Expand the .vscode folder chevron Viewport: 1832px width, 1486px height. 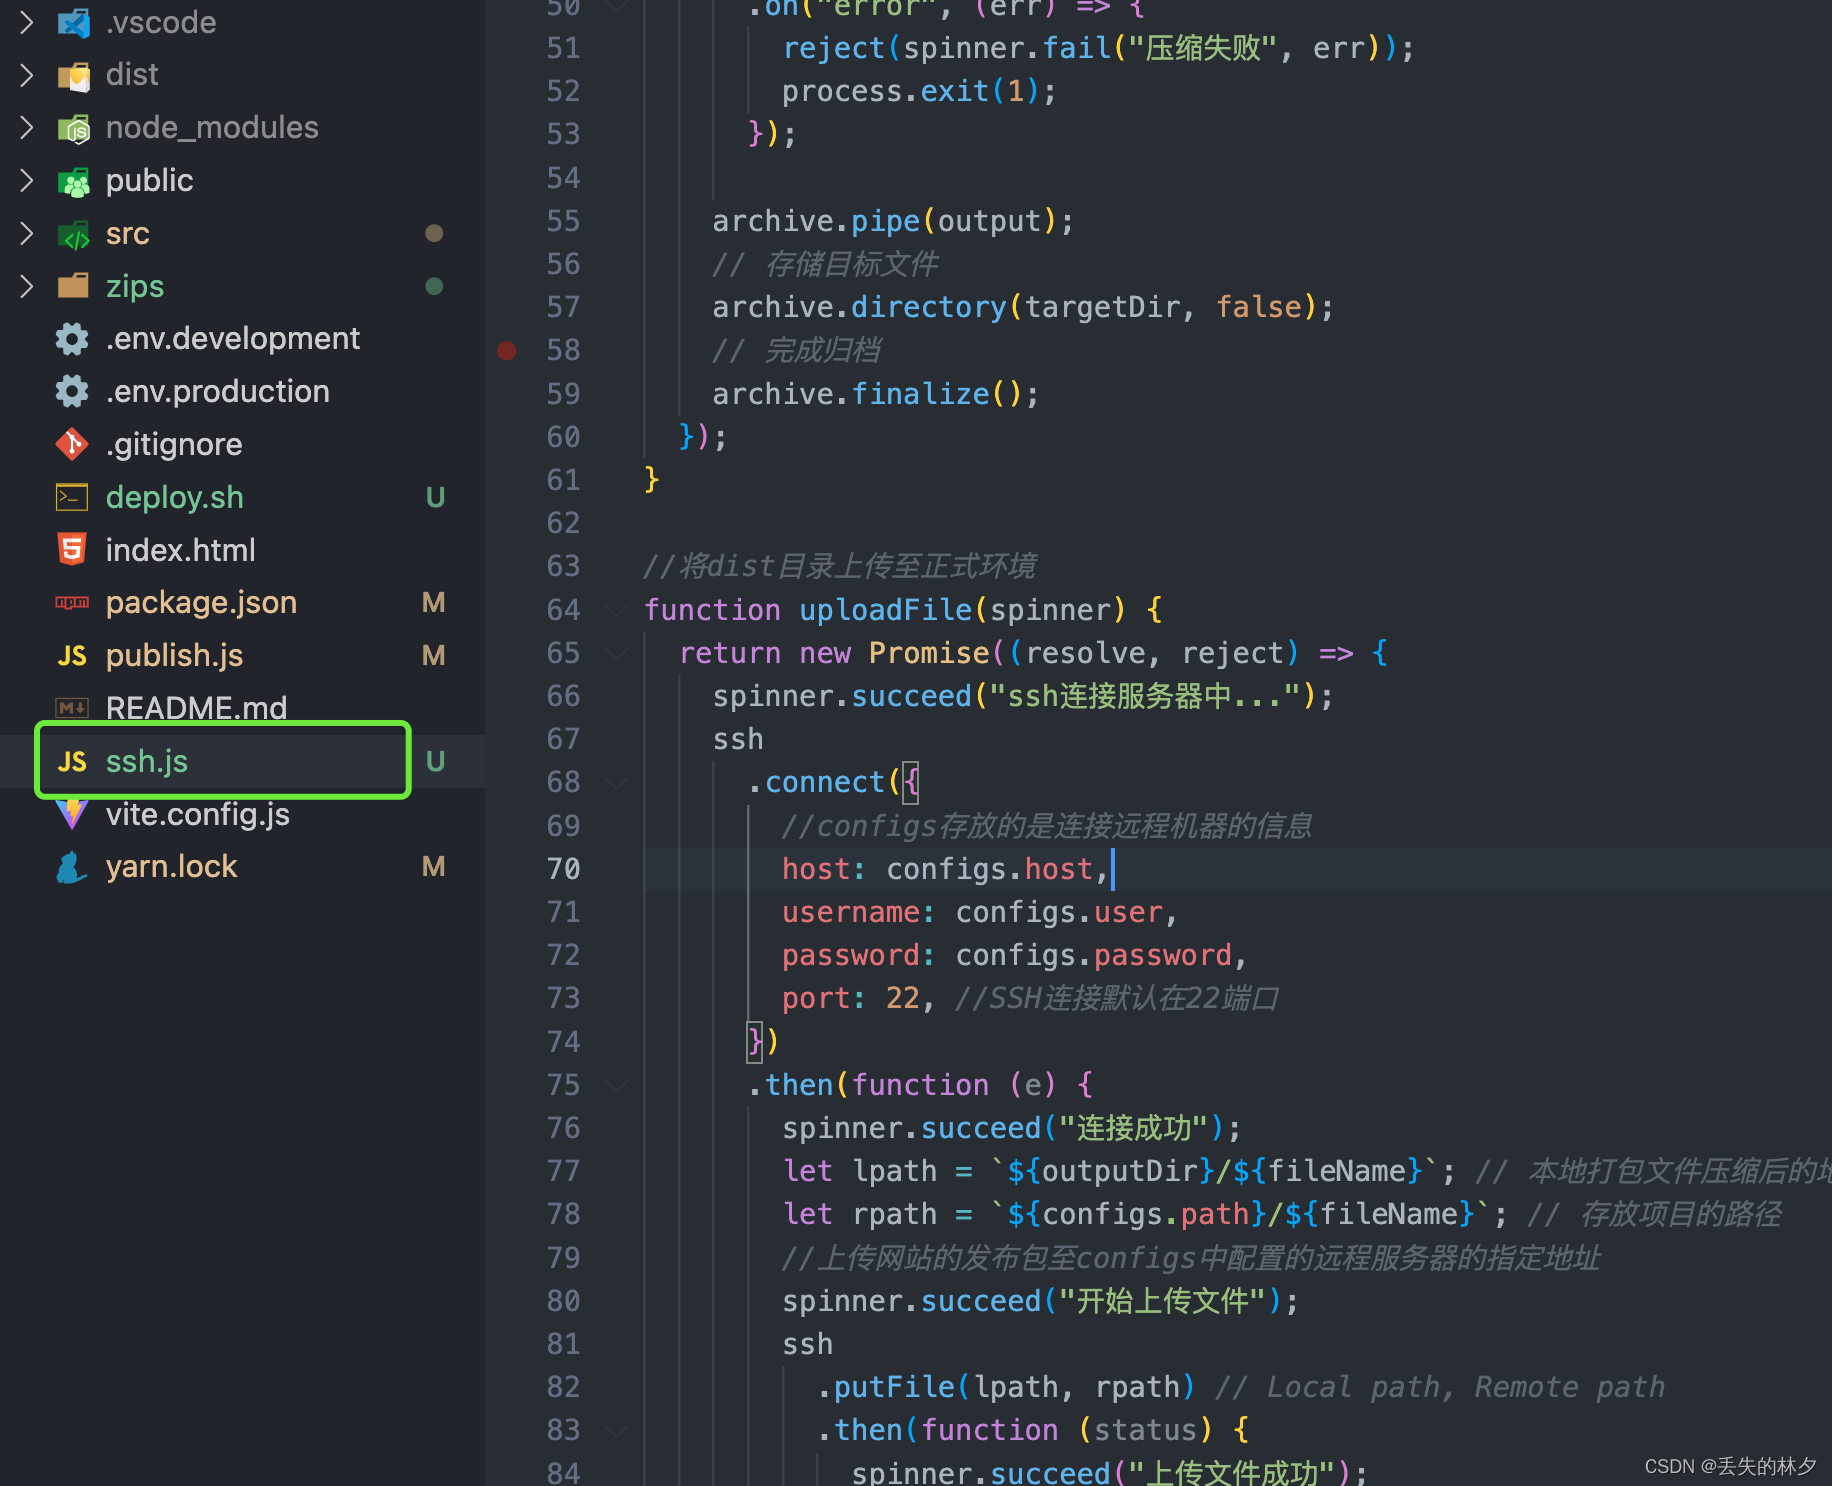pyautogui.click(x=27, y=22)
